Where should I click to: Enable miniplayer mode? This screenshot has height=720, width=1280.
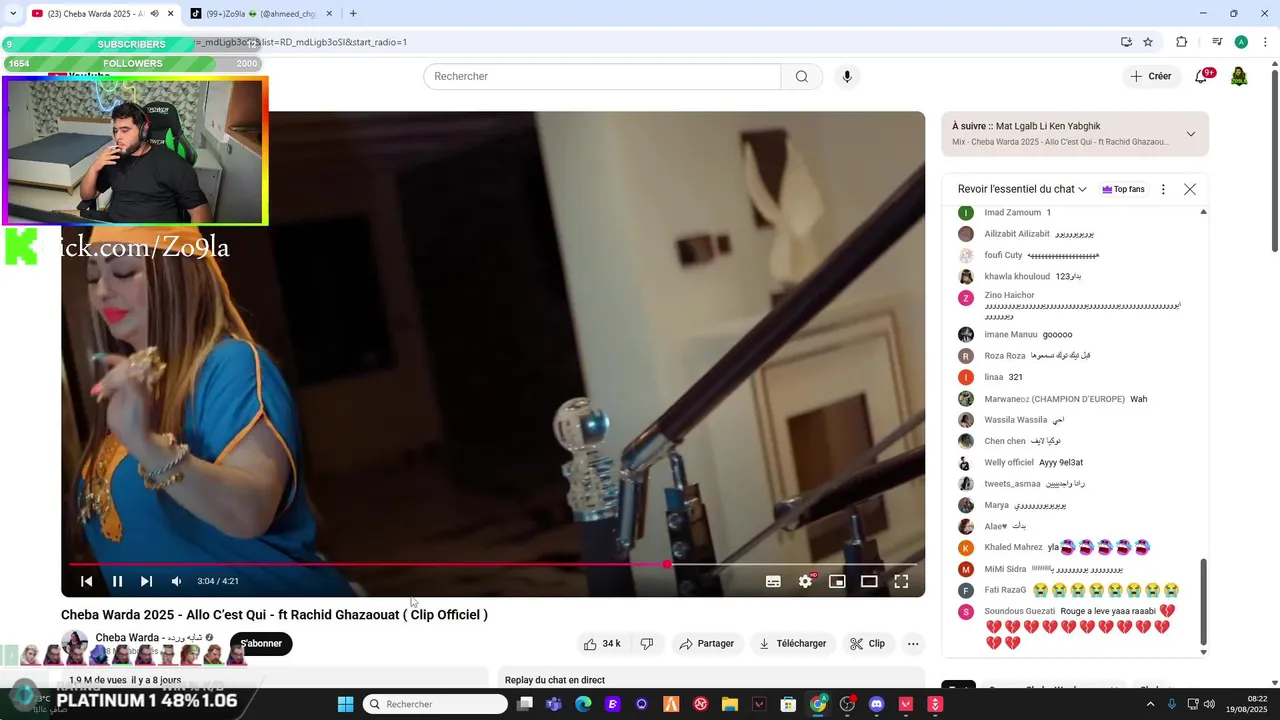(837, 581)
